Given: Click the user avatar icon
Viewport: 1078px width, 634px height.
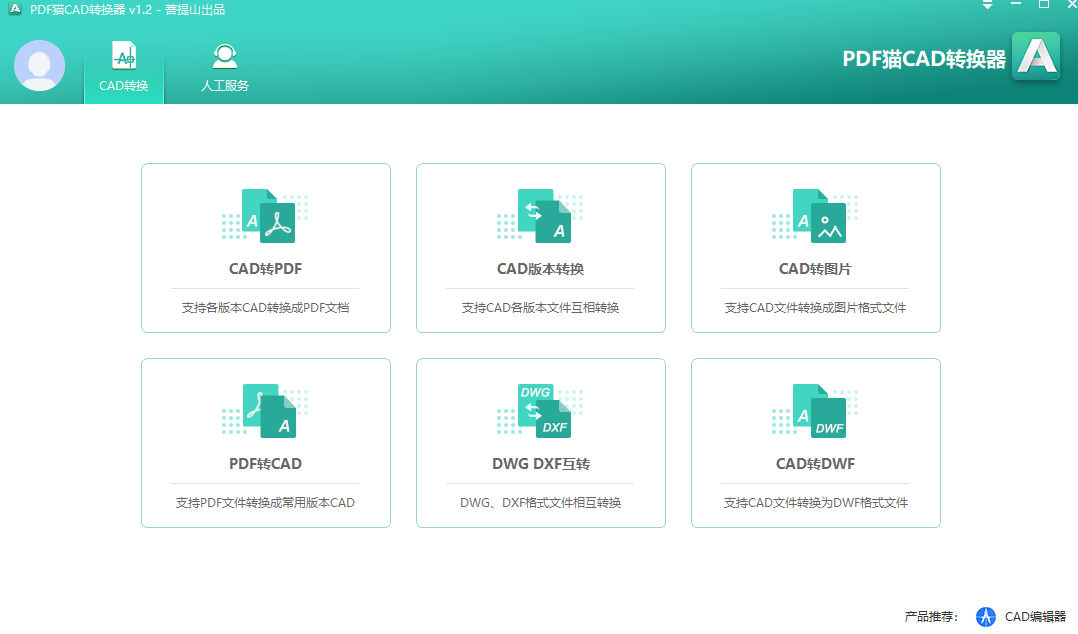Looking at the screenshot, I should 39,68.
